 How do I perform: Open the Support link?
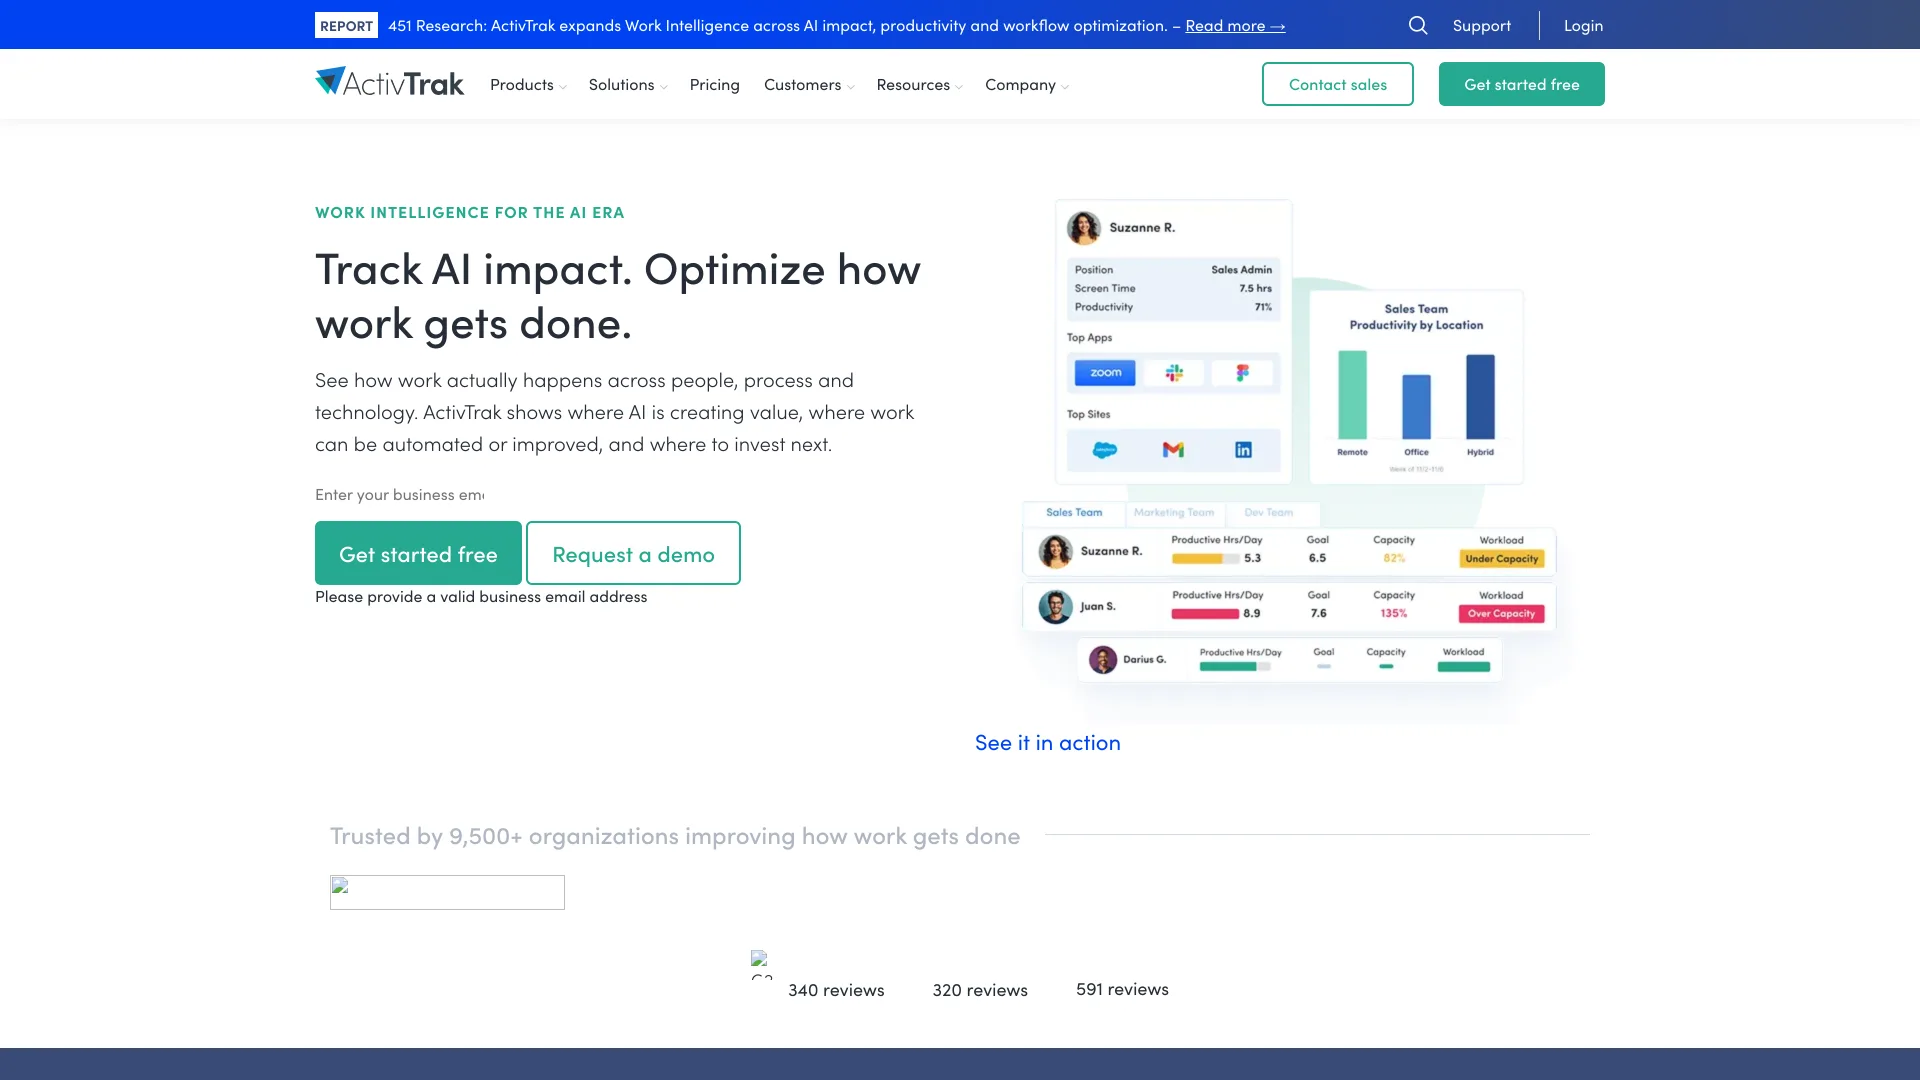tap(1481, 25)
